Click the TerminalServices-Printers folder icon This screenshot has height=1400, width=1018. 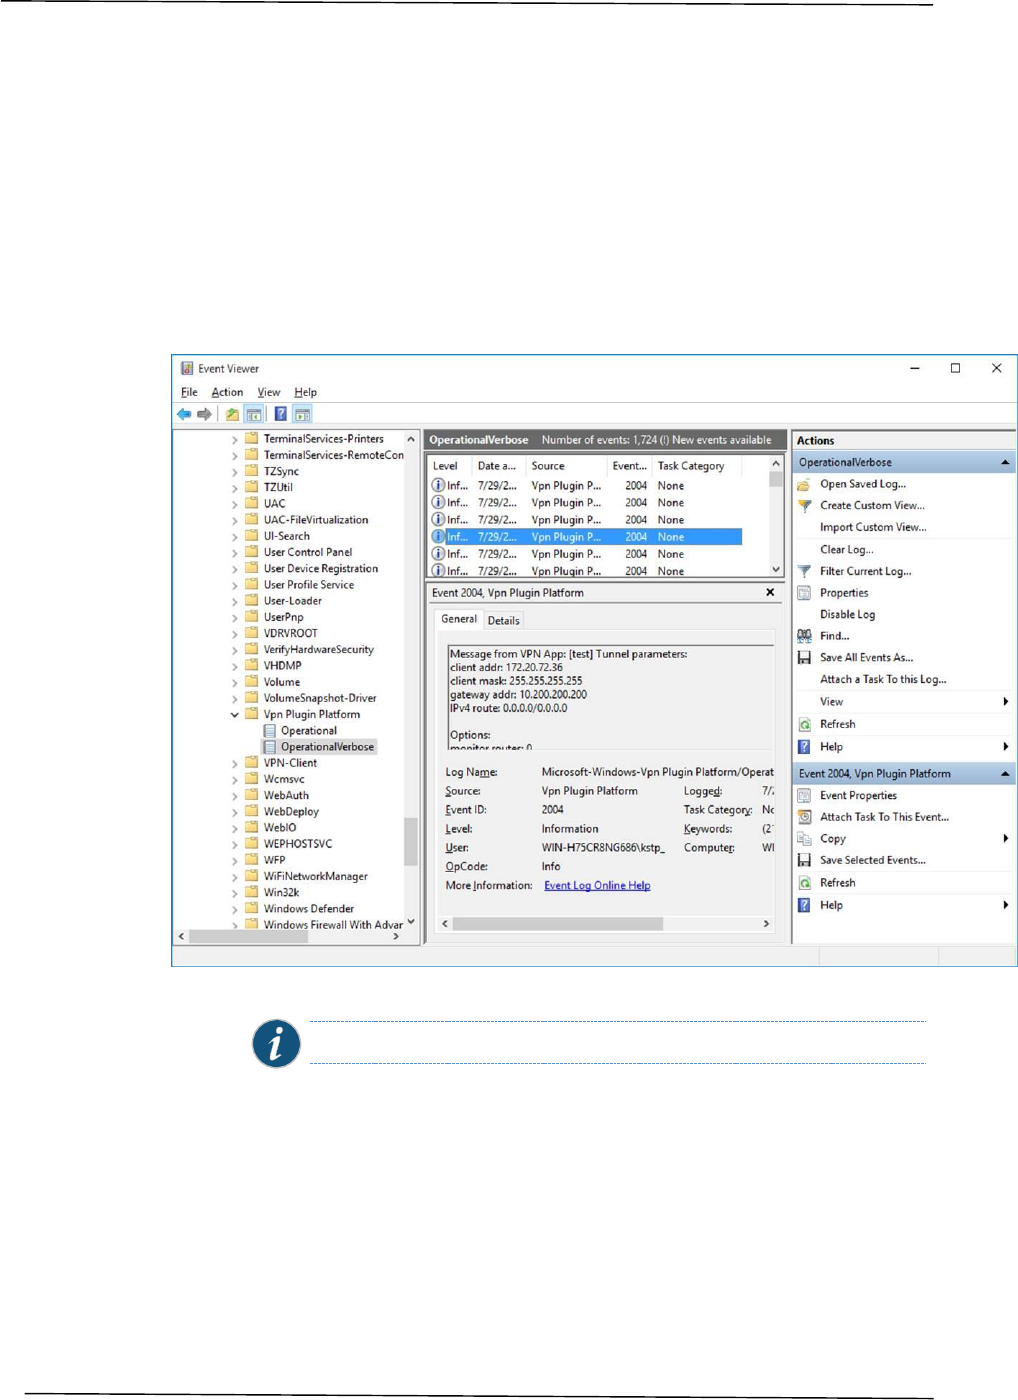tap(252, 439)
